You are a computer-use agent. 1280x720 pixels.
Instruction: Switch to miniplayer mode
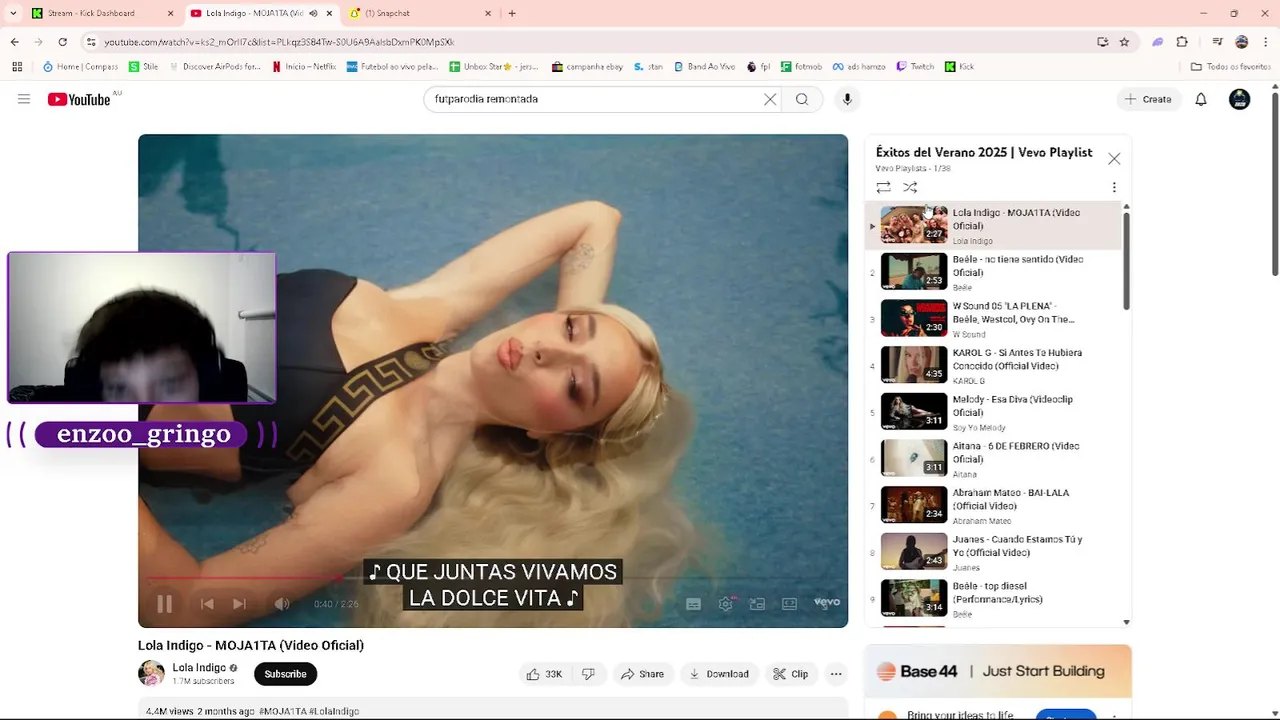pos(757,603)
